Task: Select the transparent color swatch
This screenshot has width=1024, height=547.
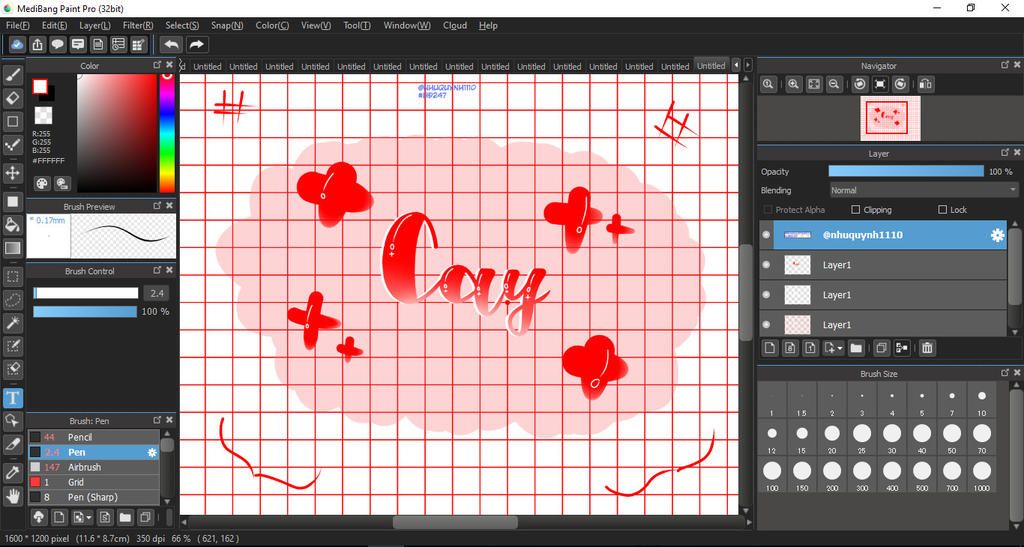Action: tap(44, 116)
